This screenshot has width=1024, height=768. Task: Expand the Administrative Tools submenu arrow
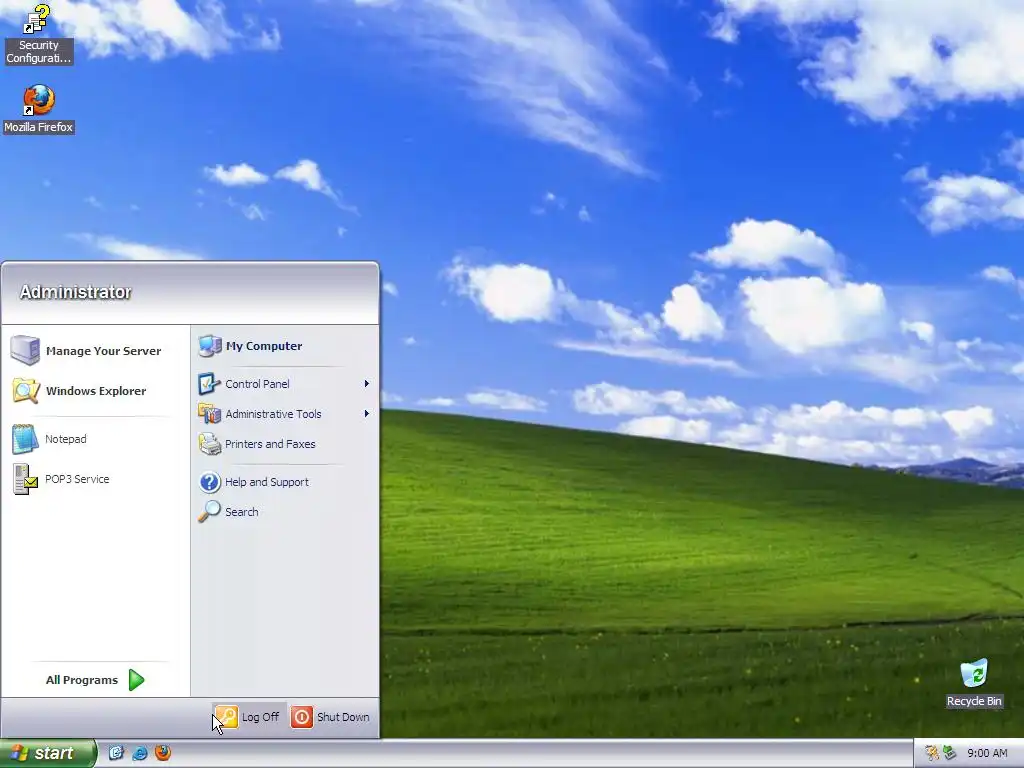point(367,413)
